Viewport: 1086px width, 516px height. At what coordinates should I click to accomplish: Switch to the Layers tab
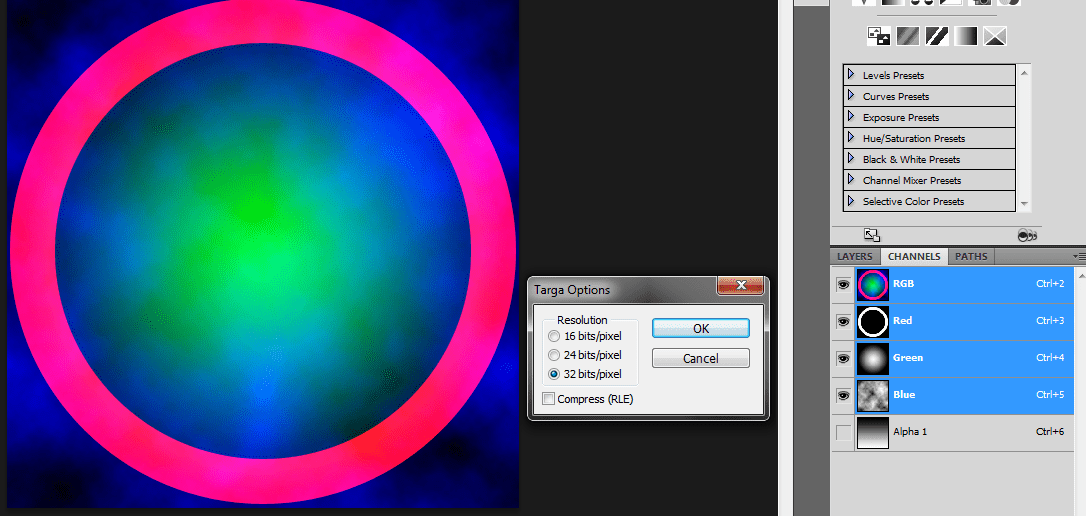pos(854,257)
